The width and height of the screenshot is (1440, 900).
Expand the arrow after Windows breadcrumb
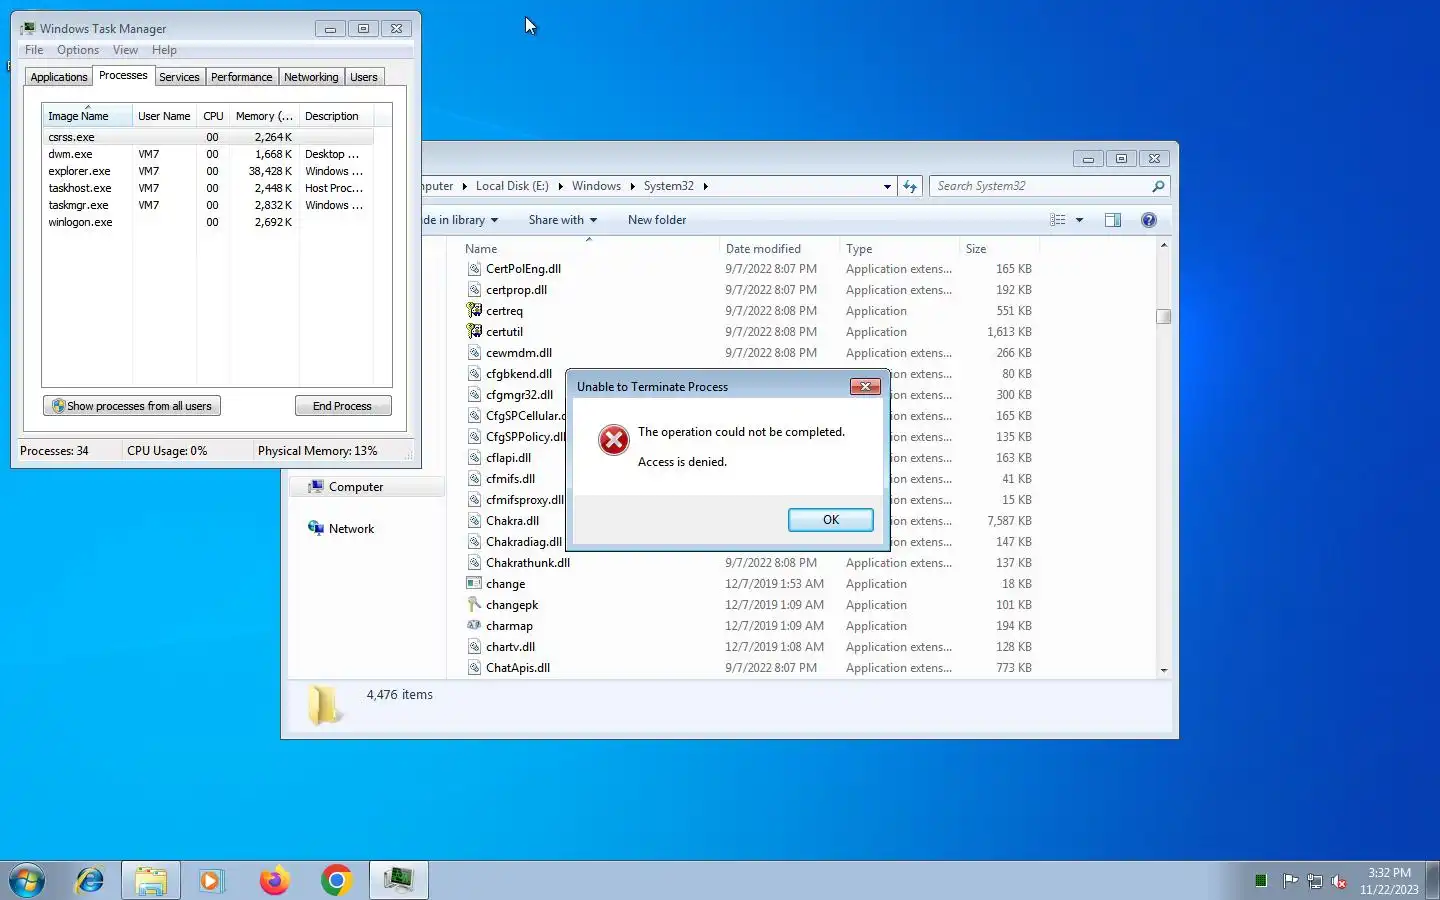pos(632,186)
